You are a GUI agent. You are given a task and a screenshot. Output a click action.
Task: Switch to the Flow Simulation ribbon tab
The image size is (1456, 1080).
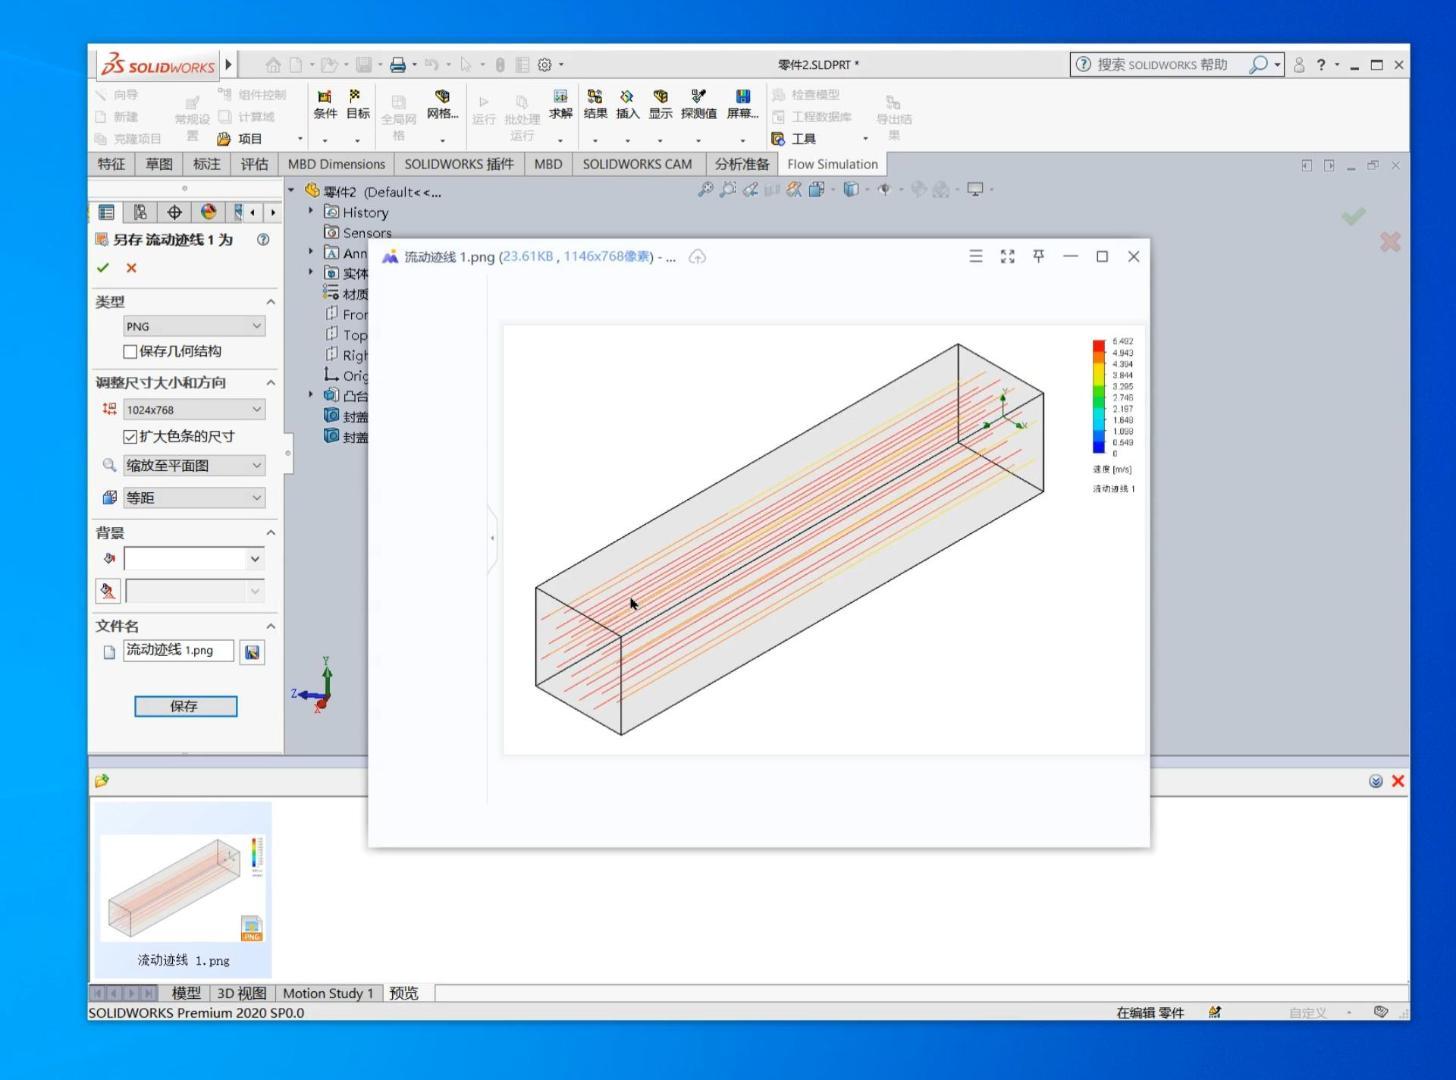(832, 163)
